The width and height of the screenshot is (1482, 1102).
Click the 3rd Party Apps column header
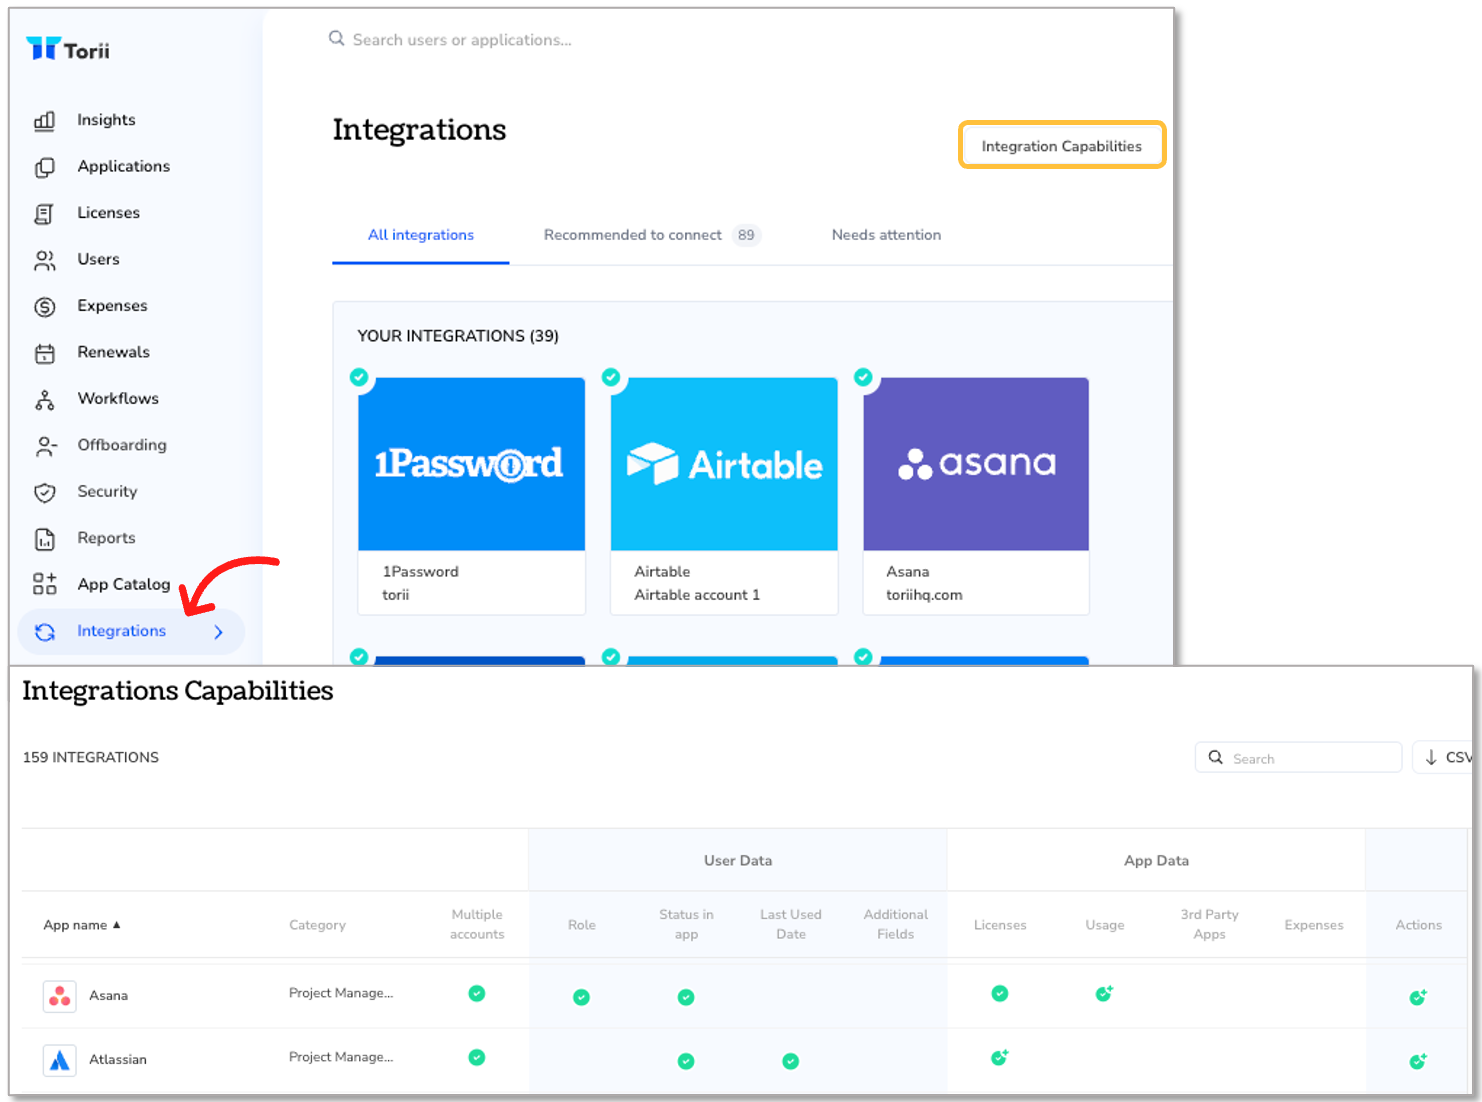[1209, 924]
